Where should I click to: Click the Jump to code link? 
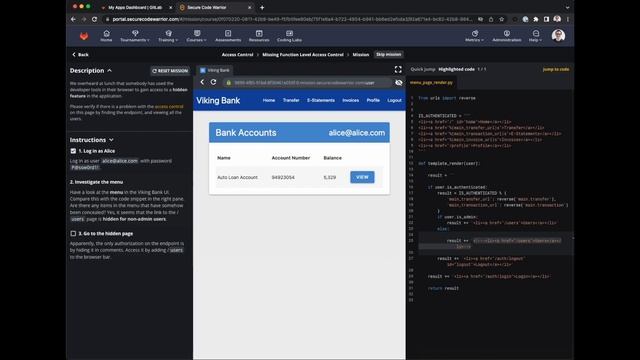click(556, 69)
